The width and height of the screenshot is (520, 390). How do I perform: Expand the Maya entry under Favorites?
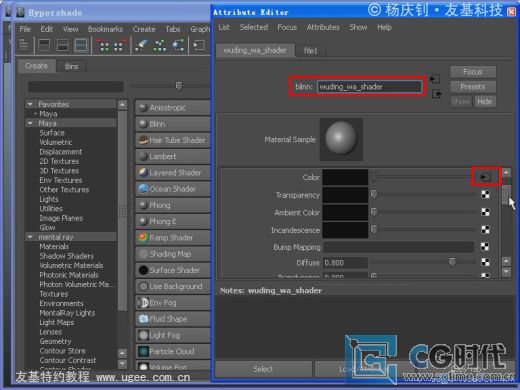tap(35, 114)
